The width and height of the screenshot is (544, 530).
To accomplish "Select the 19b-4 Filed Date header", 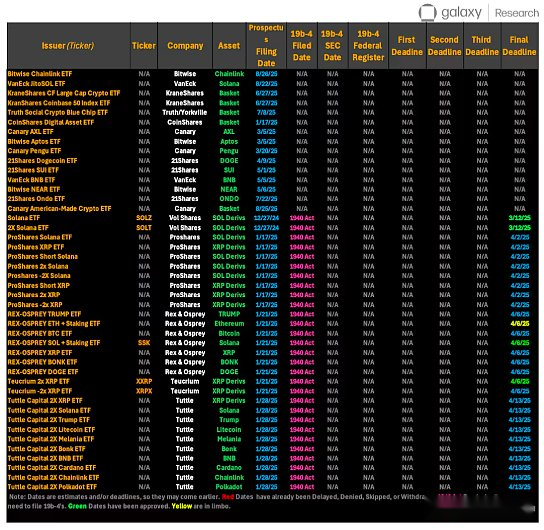I will (x=301, y=45).
